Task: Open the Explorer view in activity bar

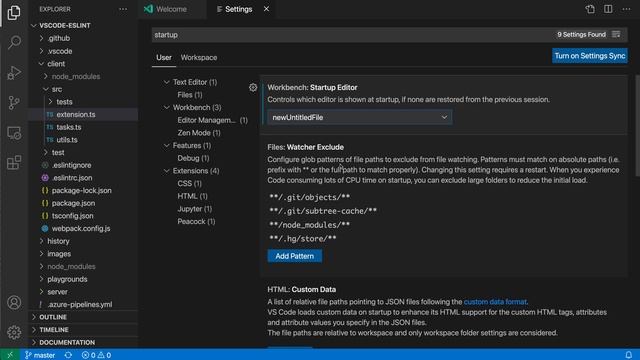Action: (x=14, y=13)
